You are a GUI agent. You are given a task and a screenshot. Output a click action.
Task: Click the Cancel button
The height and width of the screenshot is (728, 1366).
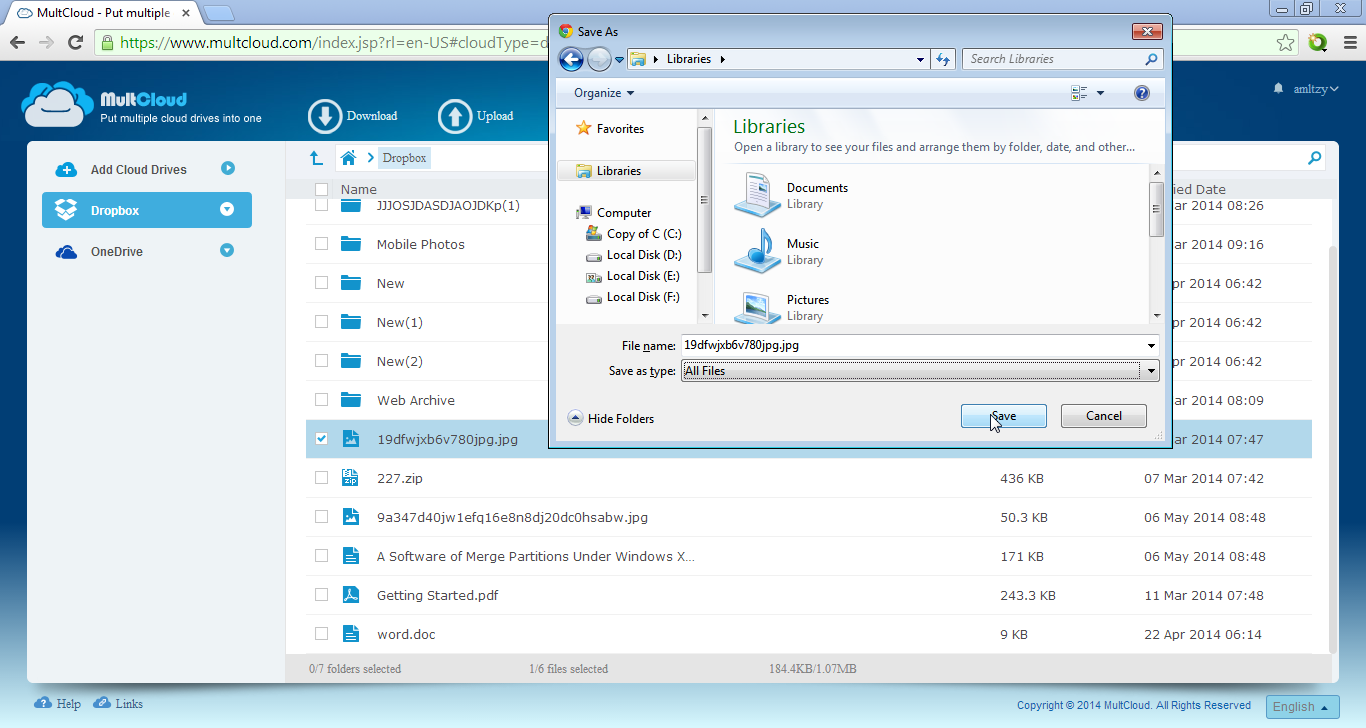tap(1103, 416)
